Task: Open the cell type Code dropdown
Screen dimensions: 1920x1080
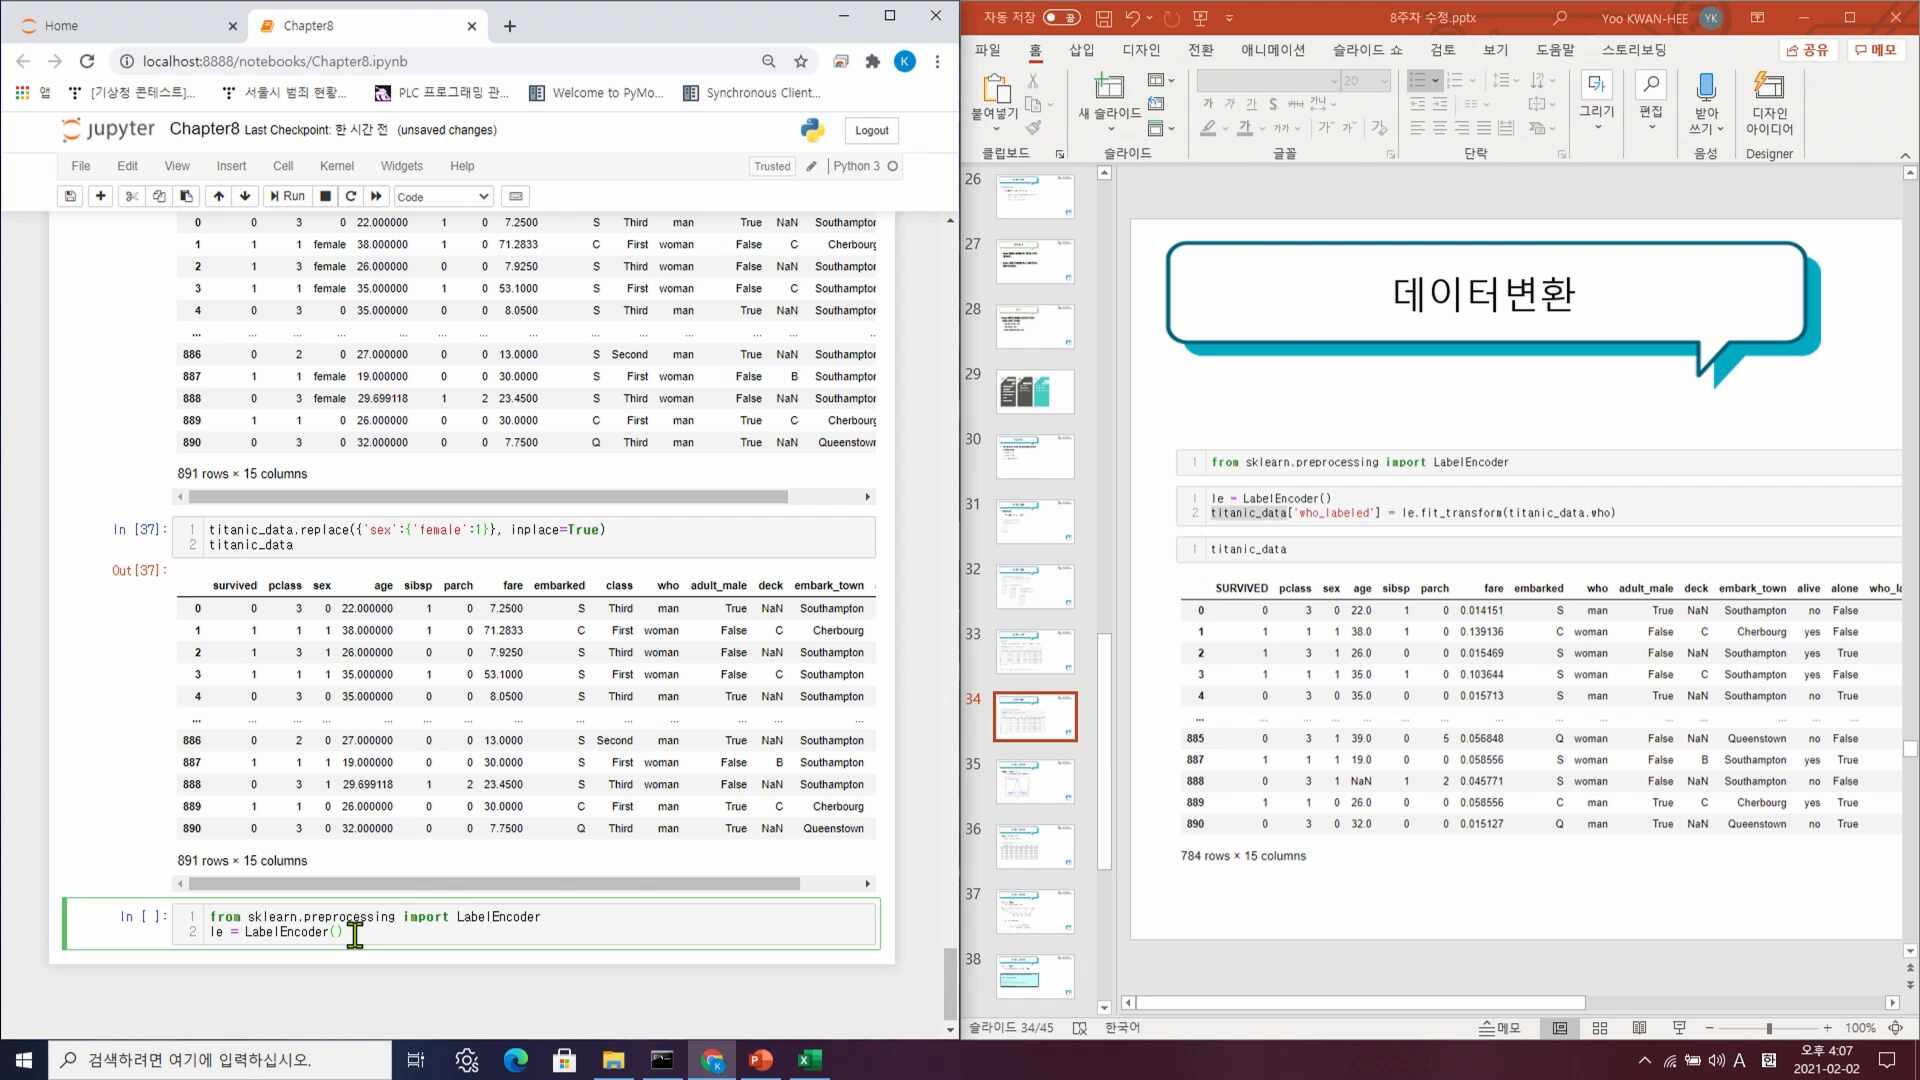Action: pos(442,197)
